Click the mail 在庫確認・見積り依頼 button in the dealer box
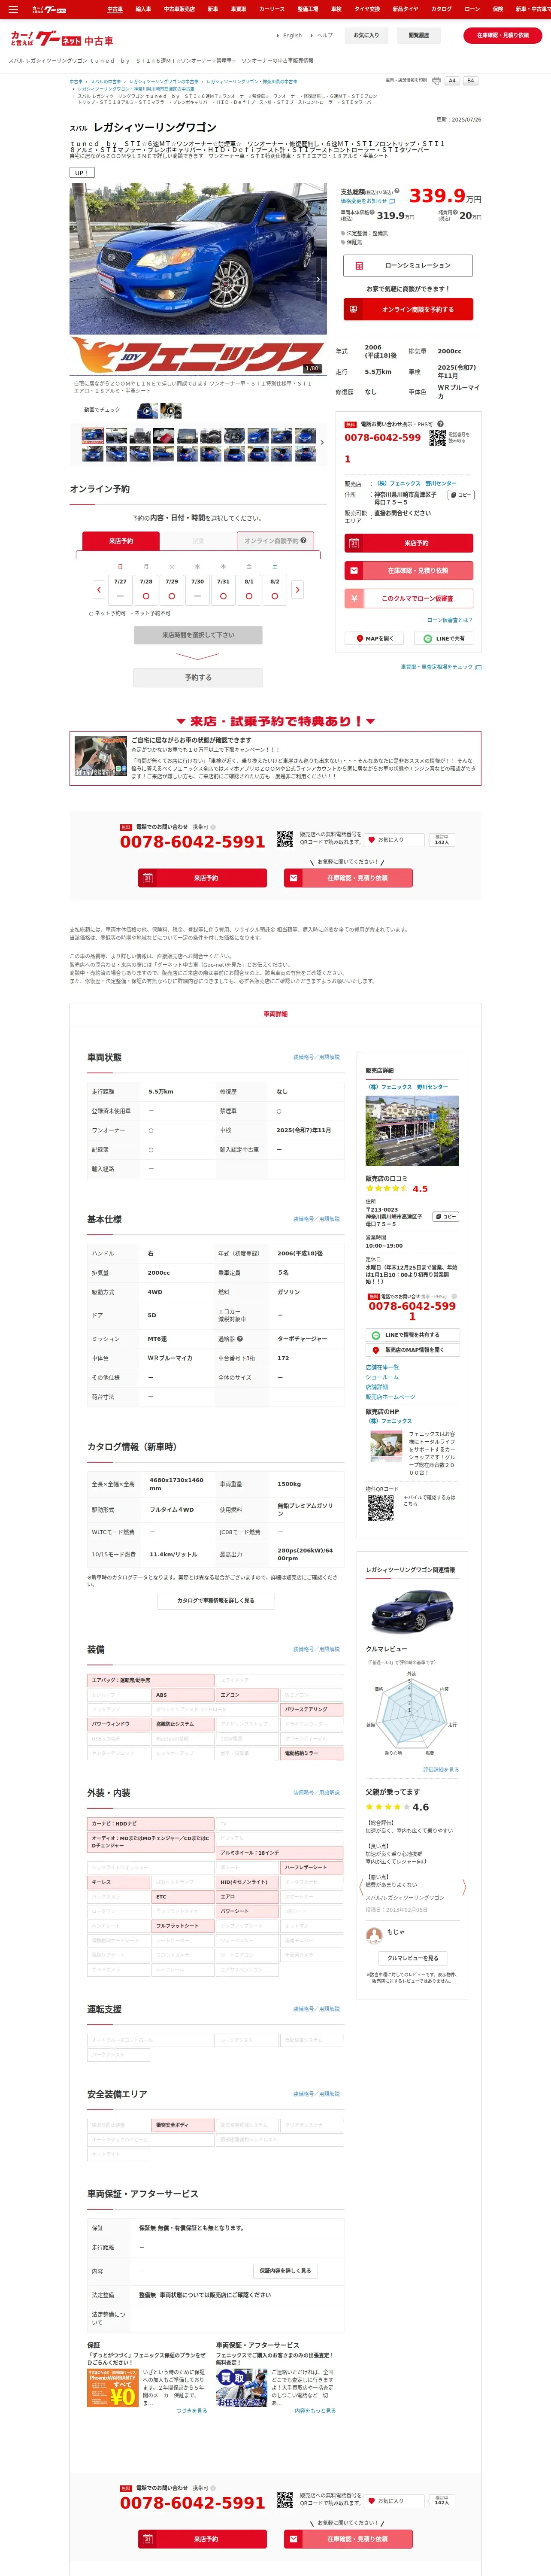This screenshot has width=551, height=2576. pos(408,570)
